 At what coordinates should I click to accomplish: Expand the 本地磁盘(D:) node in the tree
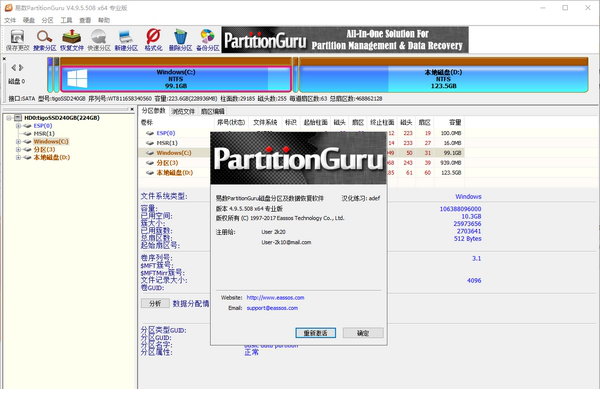tap(18, 157)
